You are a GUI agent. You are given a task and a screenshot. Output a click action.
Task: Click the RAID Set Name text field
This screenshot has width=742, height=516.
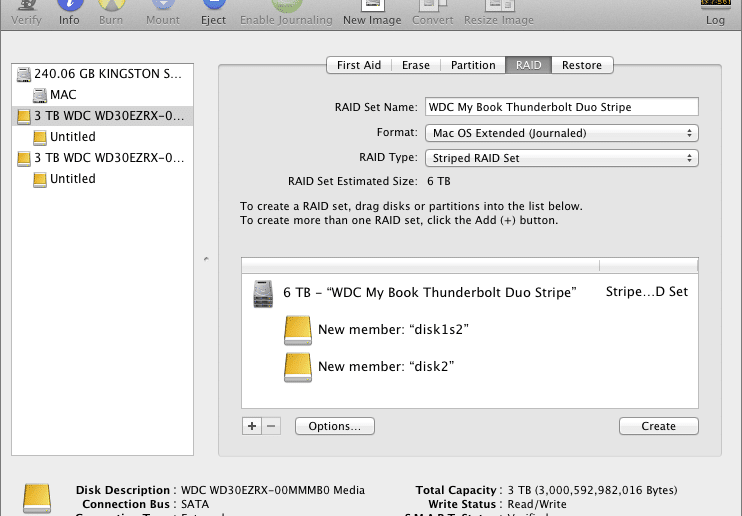tap(562, 107)
